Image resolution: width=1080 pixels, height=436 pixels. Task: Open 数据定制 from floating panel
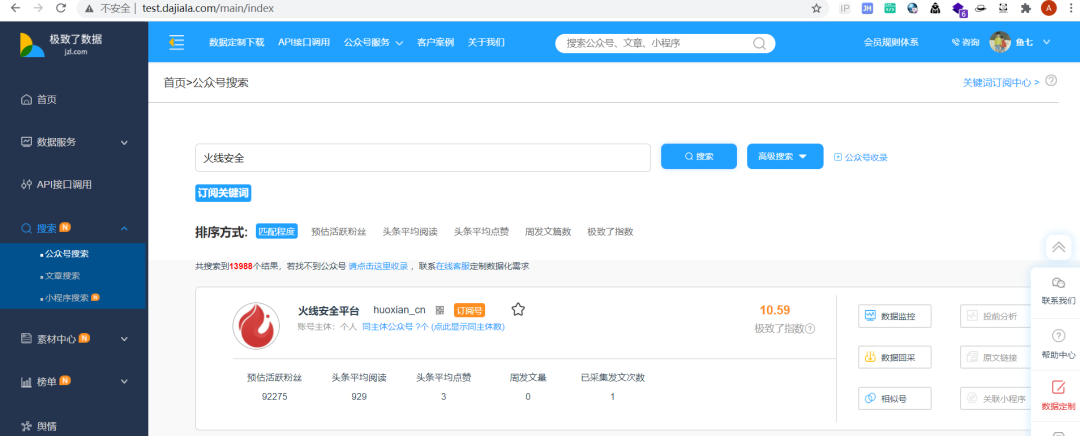(x=1058, y=395)
